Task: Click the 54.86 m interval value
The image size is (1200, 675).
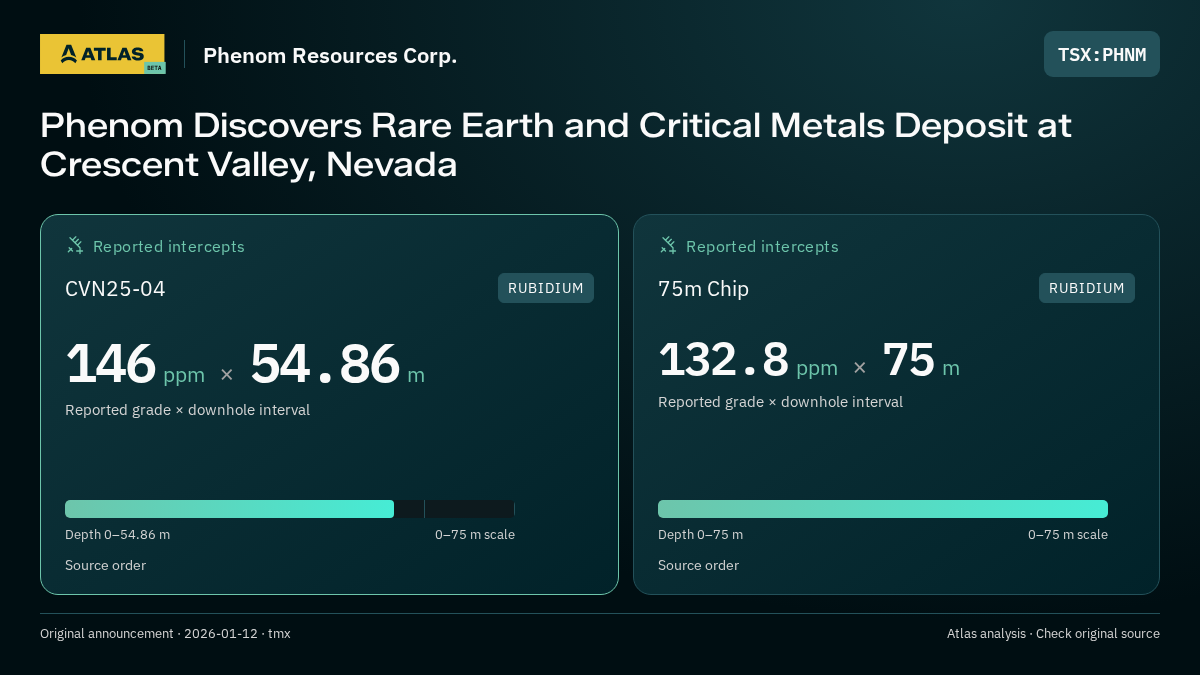Action: pos(337,365)
